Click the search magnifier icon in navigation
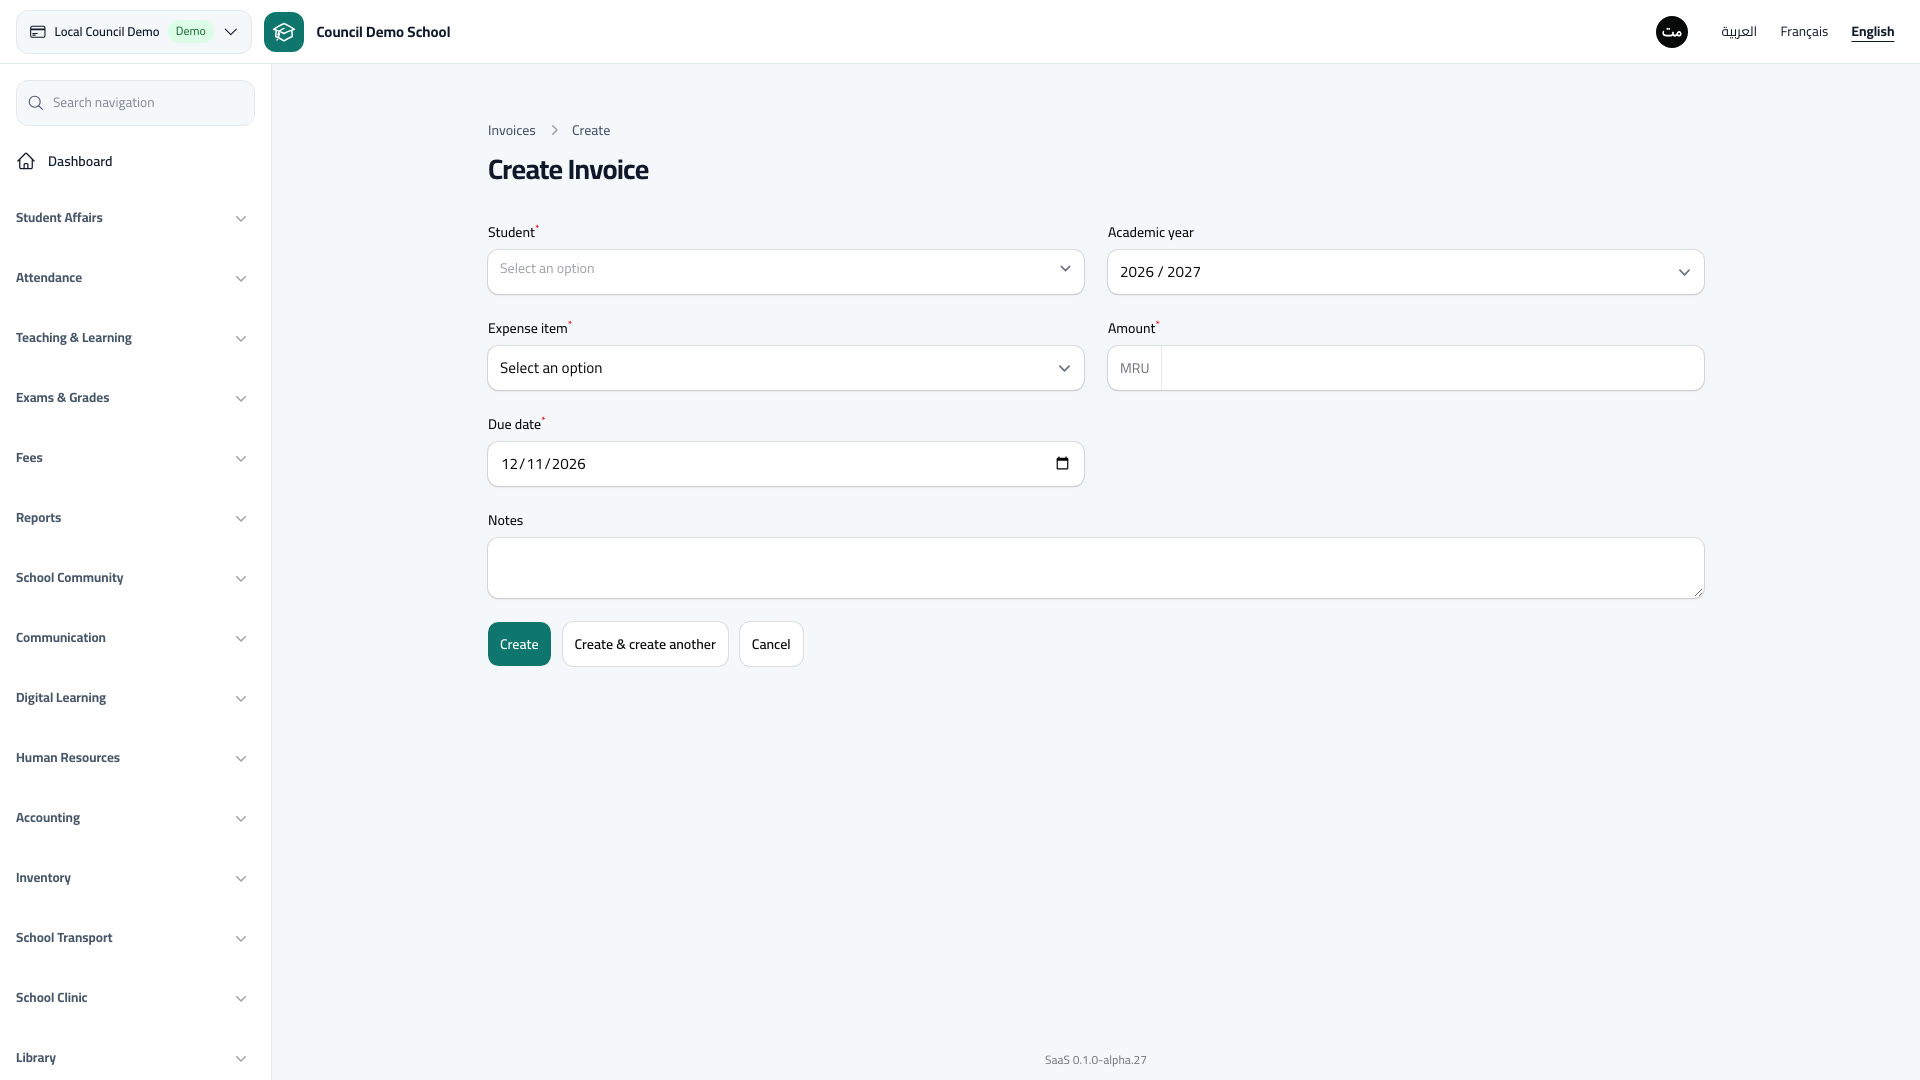 click(x=36, y=103)
